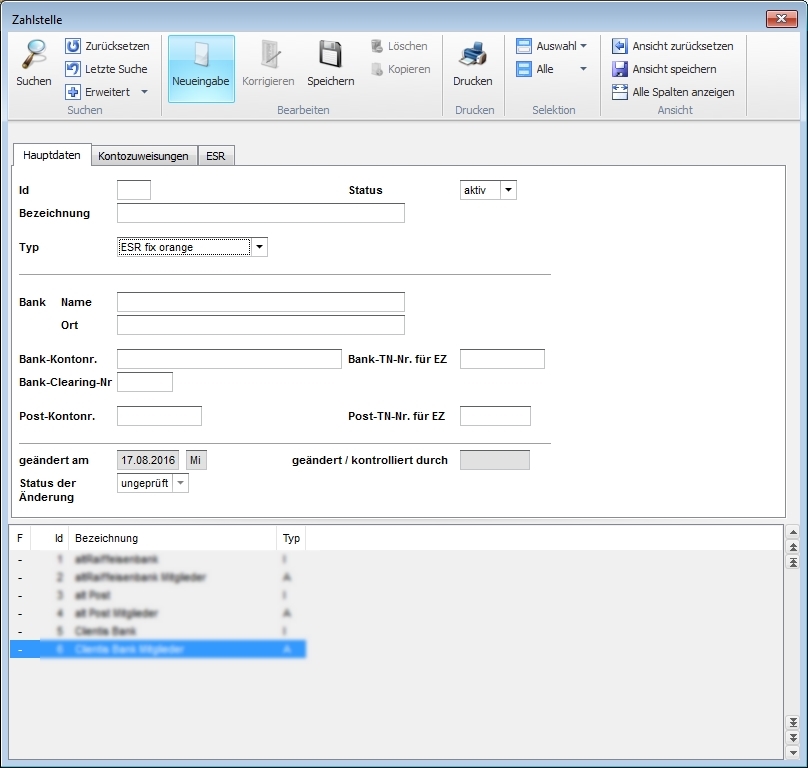Sort list by Bezeichnung column header
The height and width of the screenshot is (768, 808).
pos(173,538)
